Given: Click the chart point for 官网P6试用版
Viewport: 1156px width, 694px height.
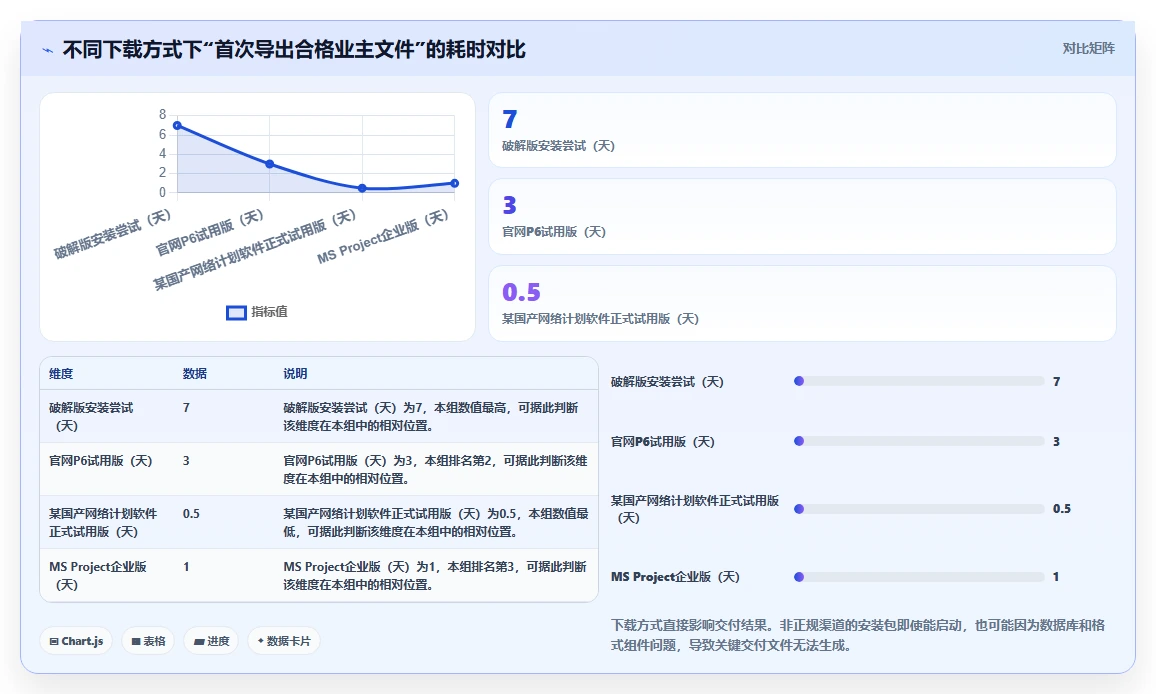Looking at the screenshot, I should point(270,164).
